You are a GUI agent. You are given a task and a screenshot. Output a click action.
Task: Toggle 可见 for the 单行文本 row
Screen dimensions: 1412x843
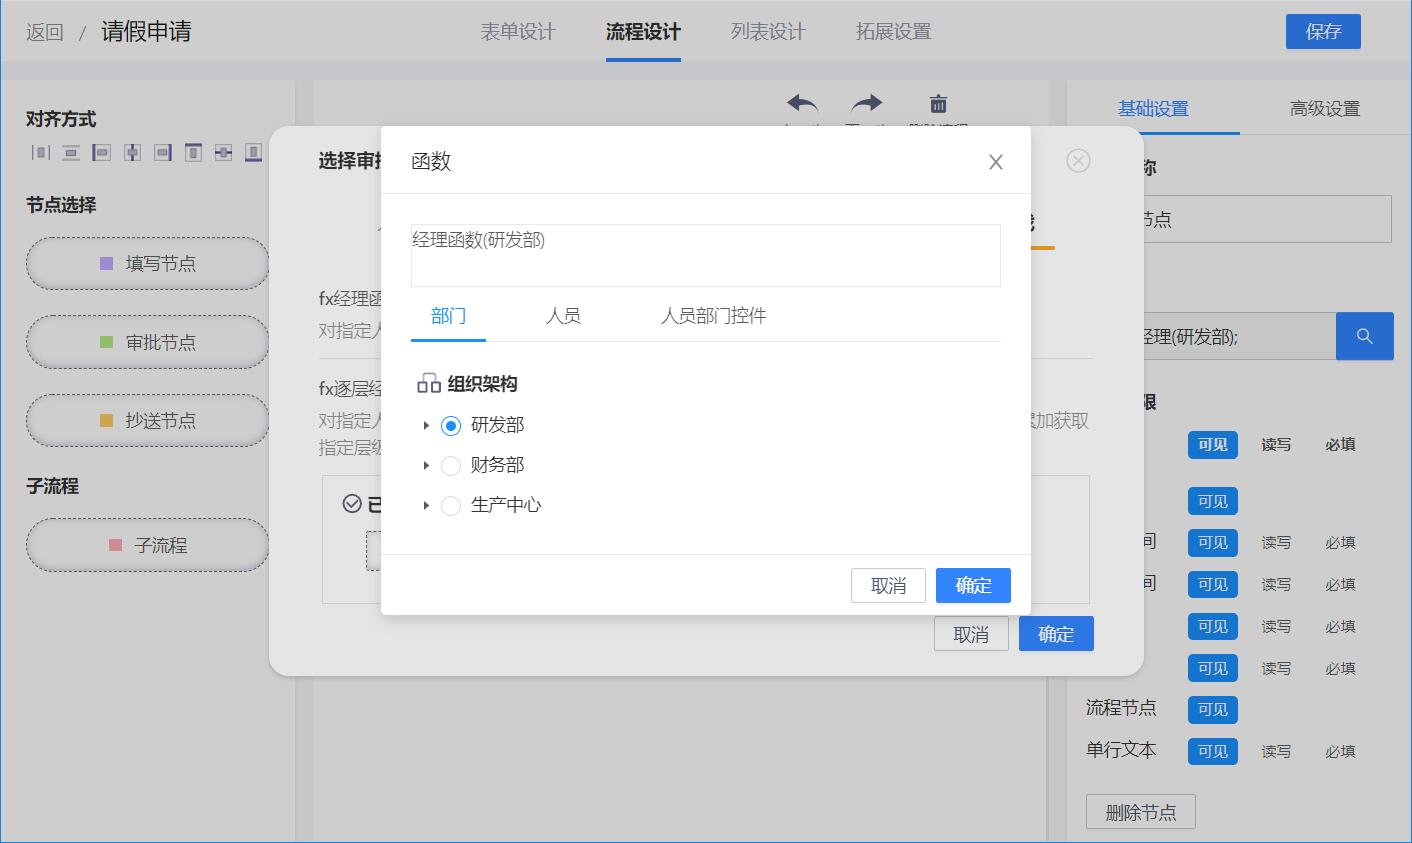[1213, 751]
